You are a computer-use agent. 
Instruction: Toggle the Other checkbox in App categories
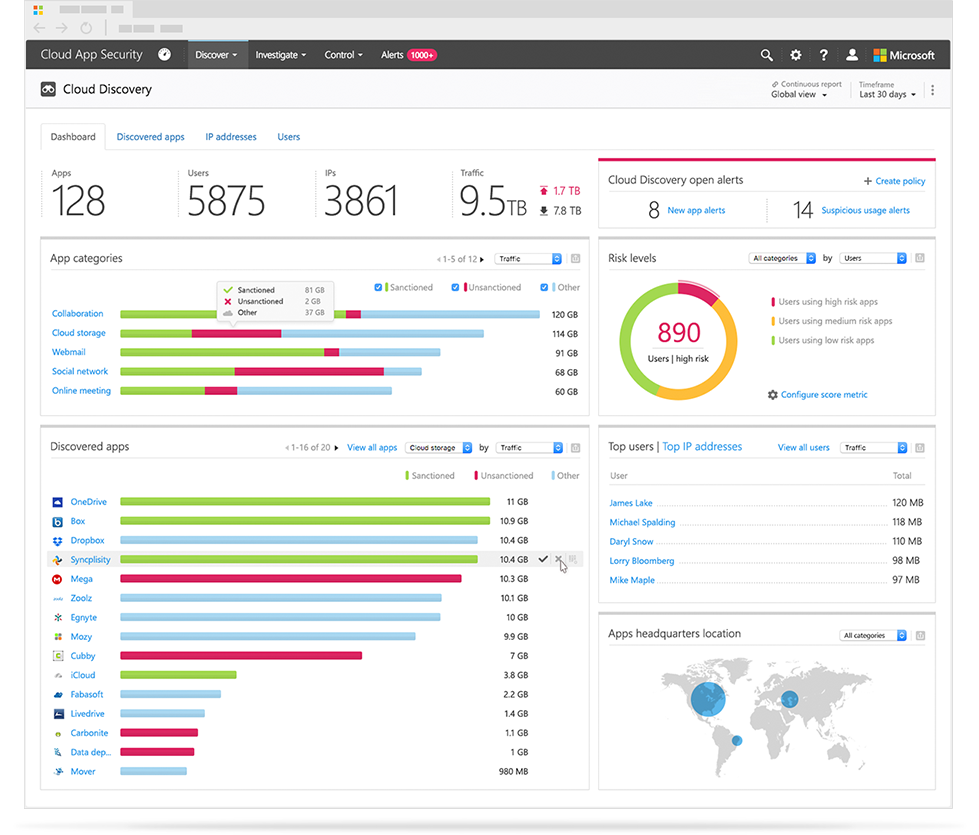(x=545, y=287)
